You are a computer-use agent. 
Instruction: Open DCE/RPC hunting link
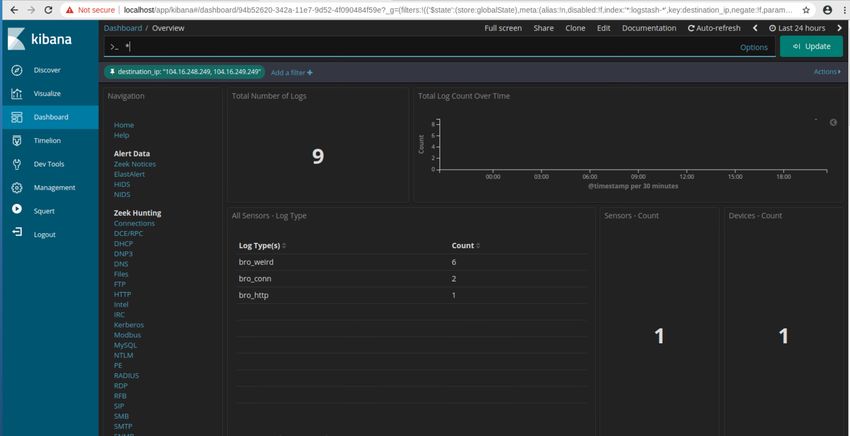point(128,233)
